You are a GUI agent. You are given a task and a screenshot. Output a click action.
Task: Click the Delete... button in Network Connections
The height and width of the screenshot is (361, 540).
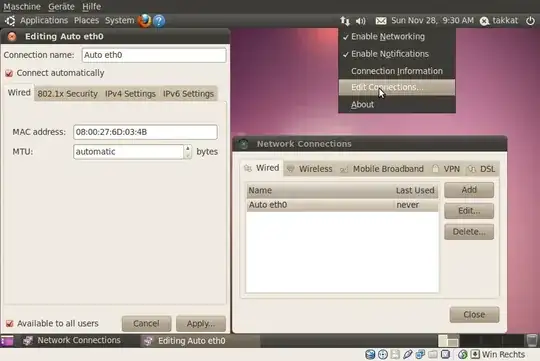click(x=469, y=232)
